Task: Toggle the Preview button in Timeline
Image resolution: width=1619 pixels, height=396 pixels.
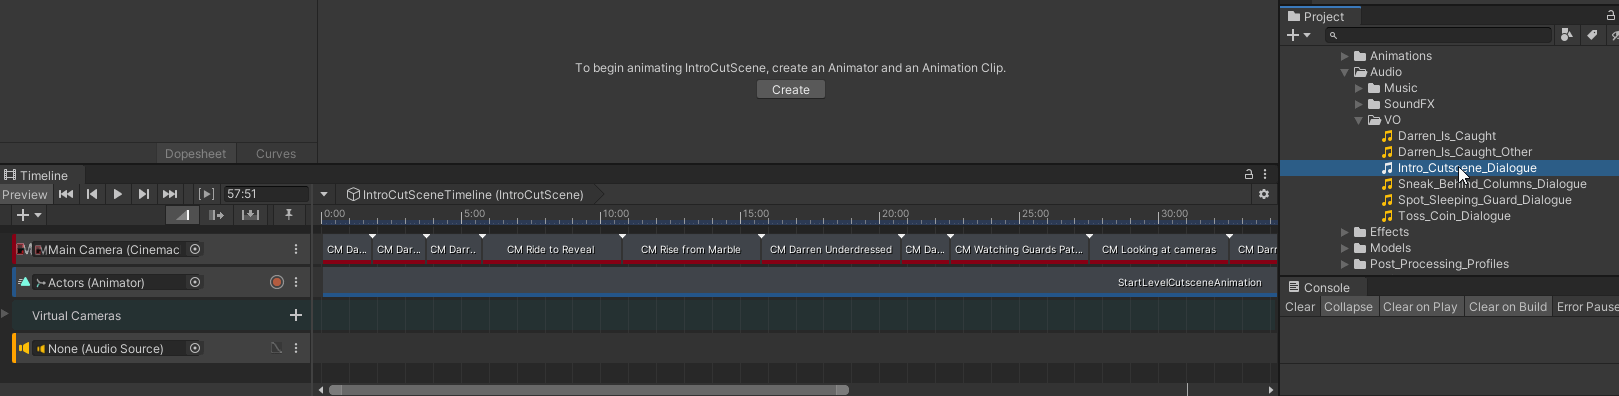Action: click(x=25, y=194)
